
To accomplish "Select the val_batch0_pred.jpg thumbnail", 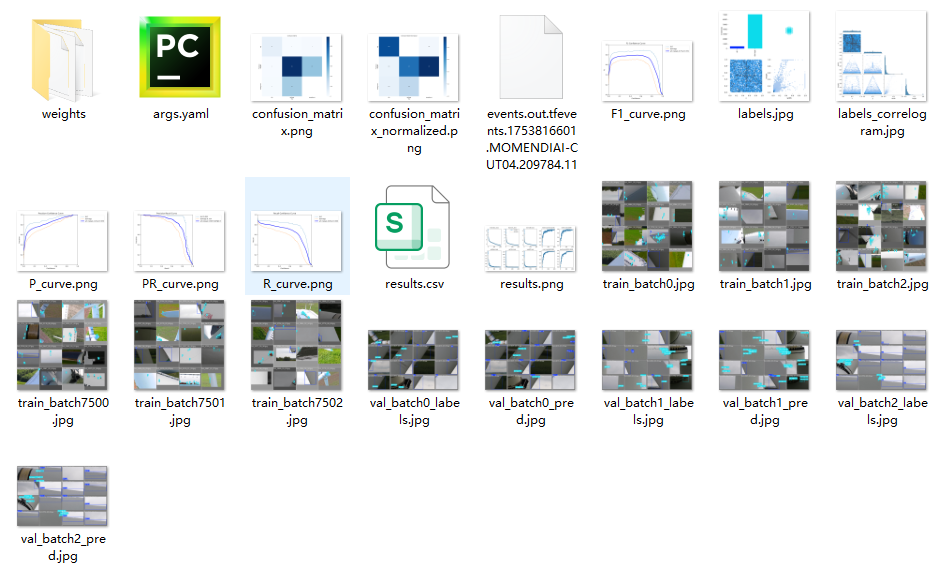I will click(x=531, y=360).
